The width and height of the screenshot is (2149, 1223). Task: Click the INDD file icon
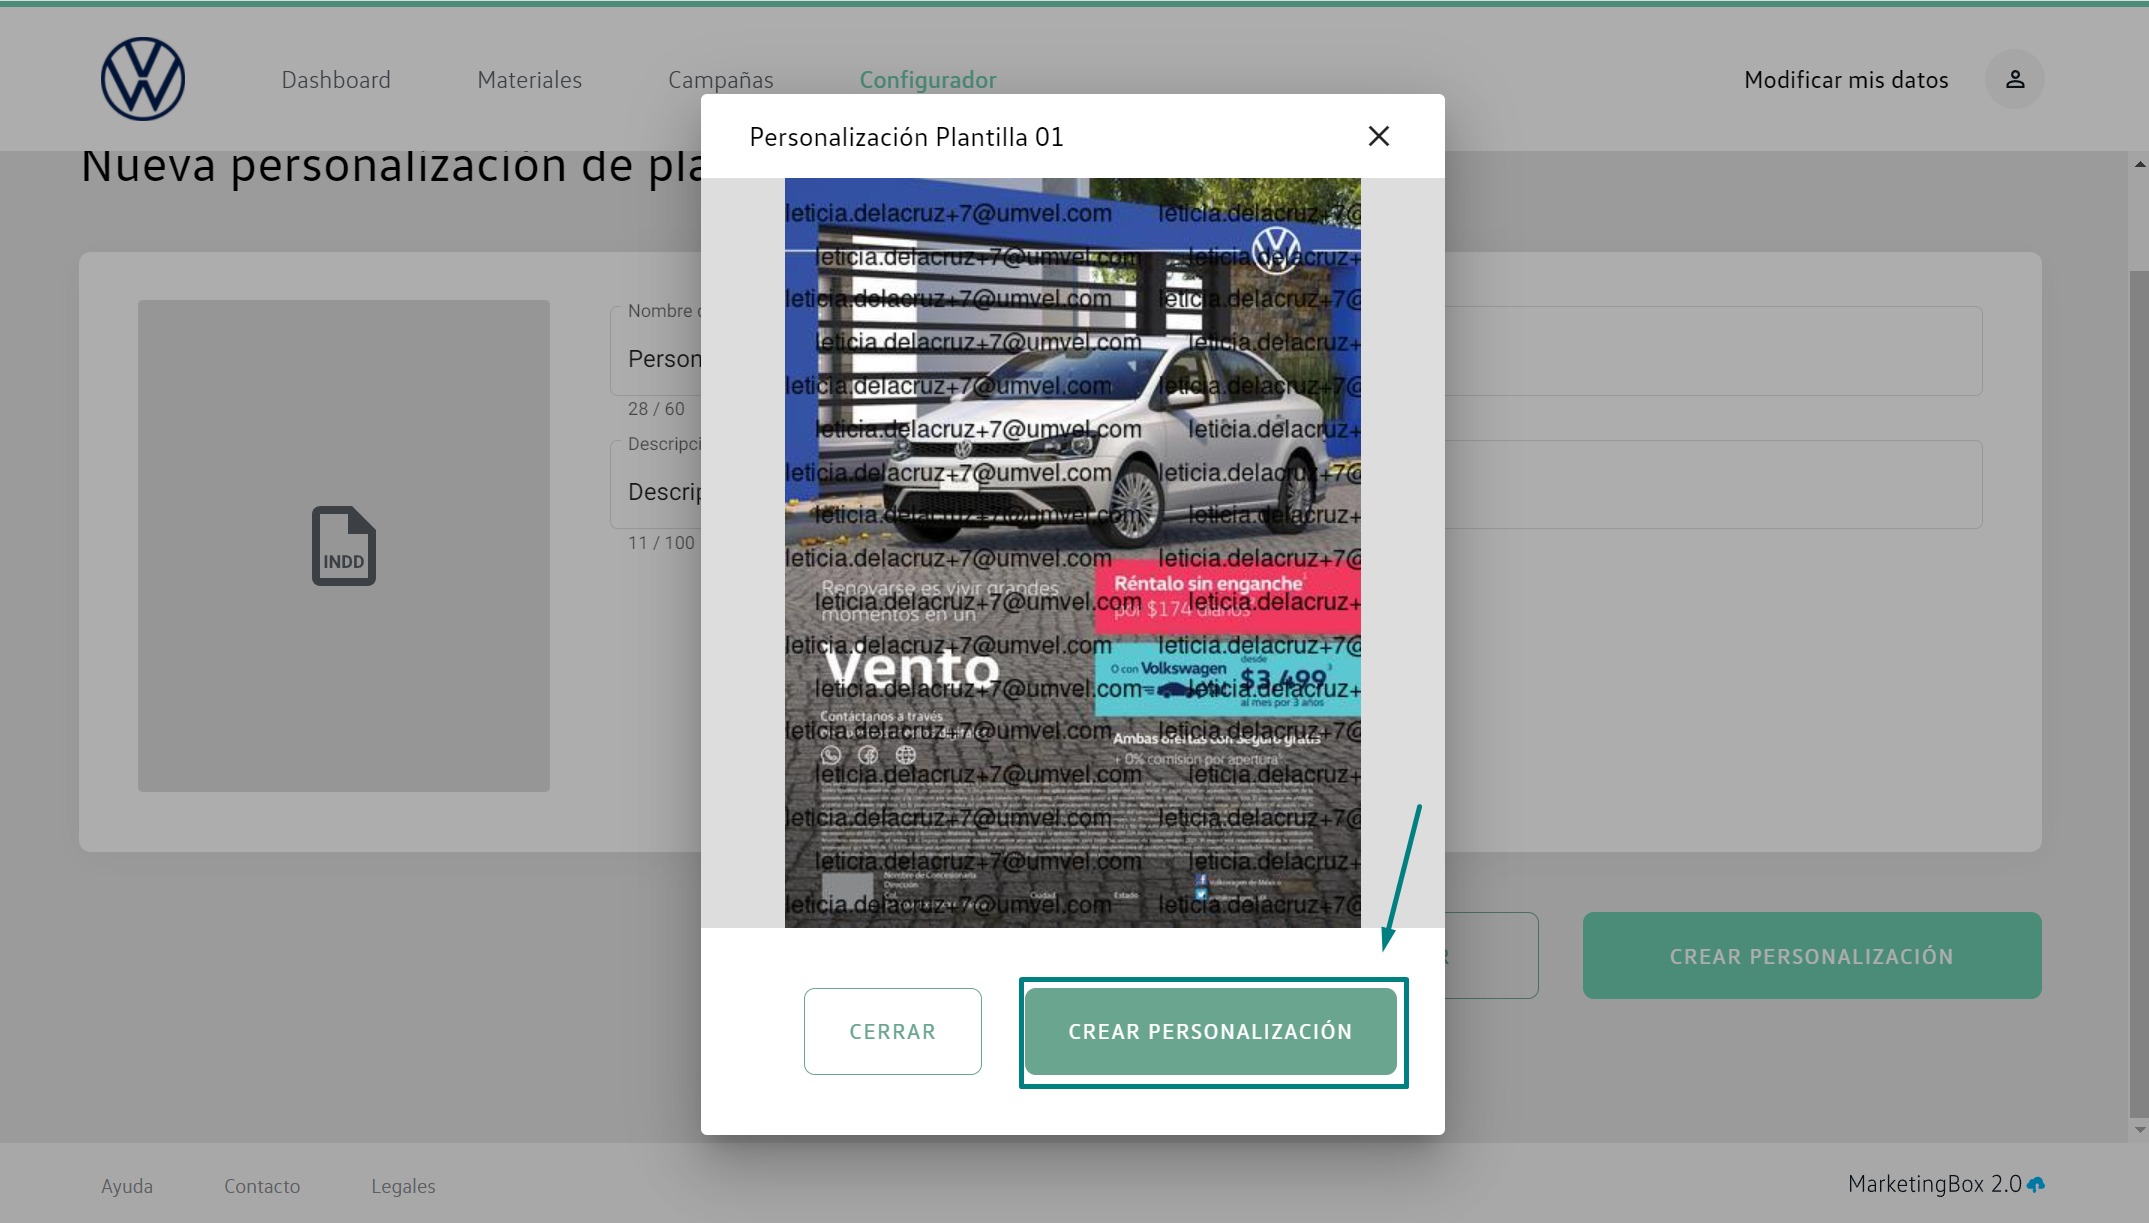343,546
